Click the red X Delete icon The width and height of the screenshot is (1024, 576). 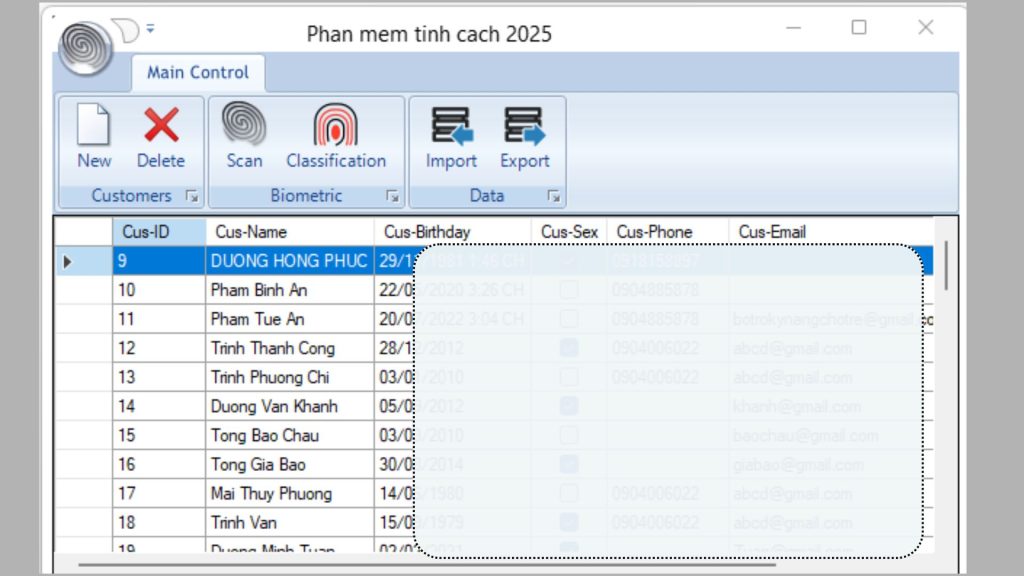coord(160,137)
